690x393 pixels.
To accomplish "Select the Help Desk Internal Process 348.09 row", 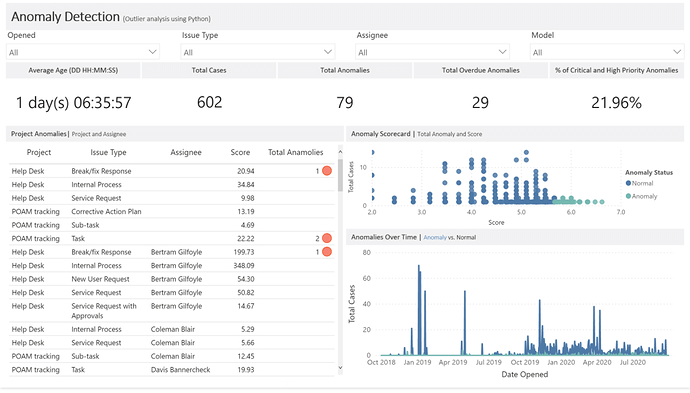I will 172,265.
